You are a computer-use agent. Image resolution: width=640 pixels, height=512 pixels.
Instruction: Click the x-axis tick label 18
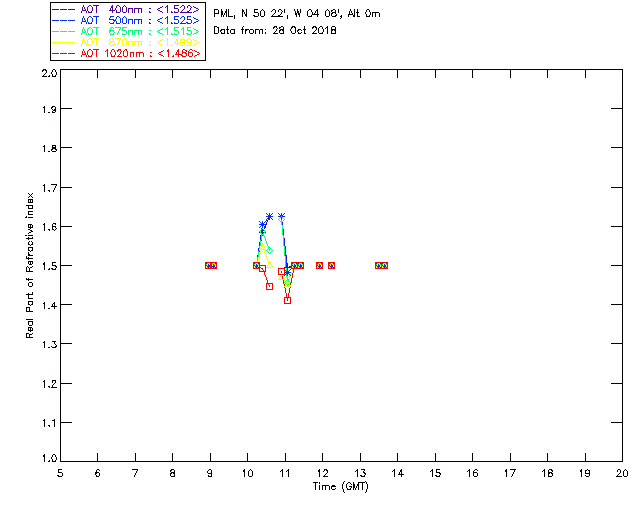[x=548, y=473]
